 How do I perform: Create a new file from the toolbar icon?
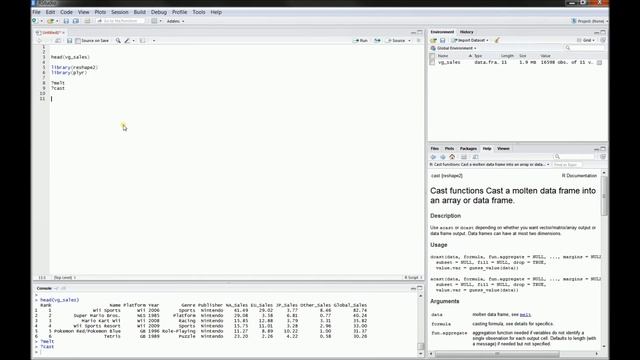(x=35, y=21)
